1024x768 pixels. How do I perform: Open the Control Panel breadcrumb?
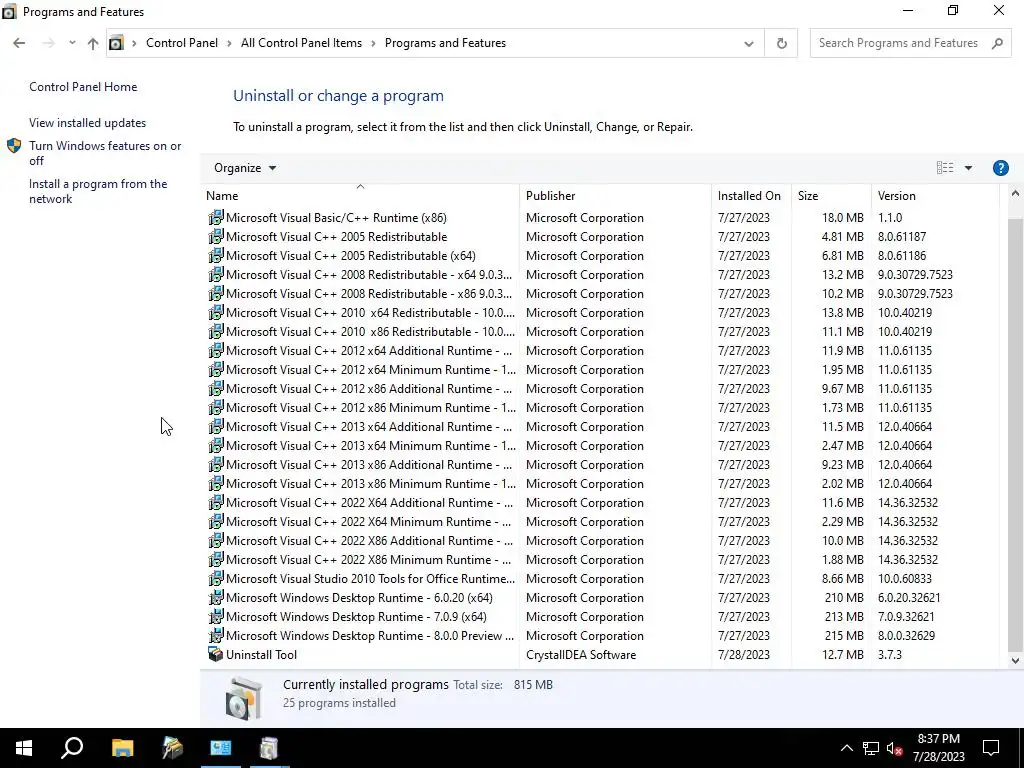pyautogui.click(x=182, y=43)
